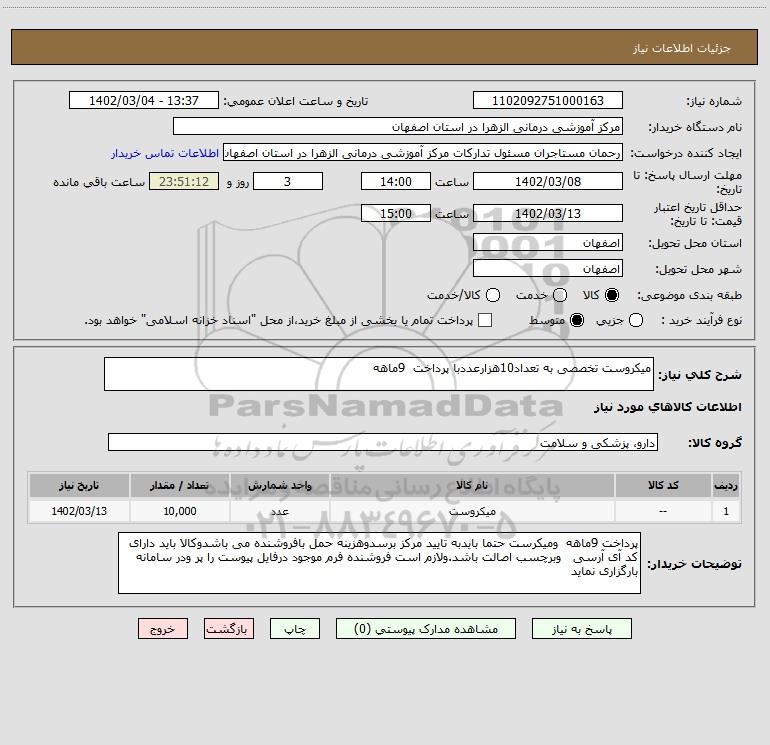This screenshot has width=770, height=745.
Task: Click the جزئیات اطلاعات نیاز page header
Action: pos(682,48)
